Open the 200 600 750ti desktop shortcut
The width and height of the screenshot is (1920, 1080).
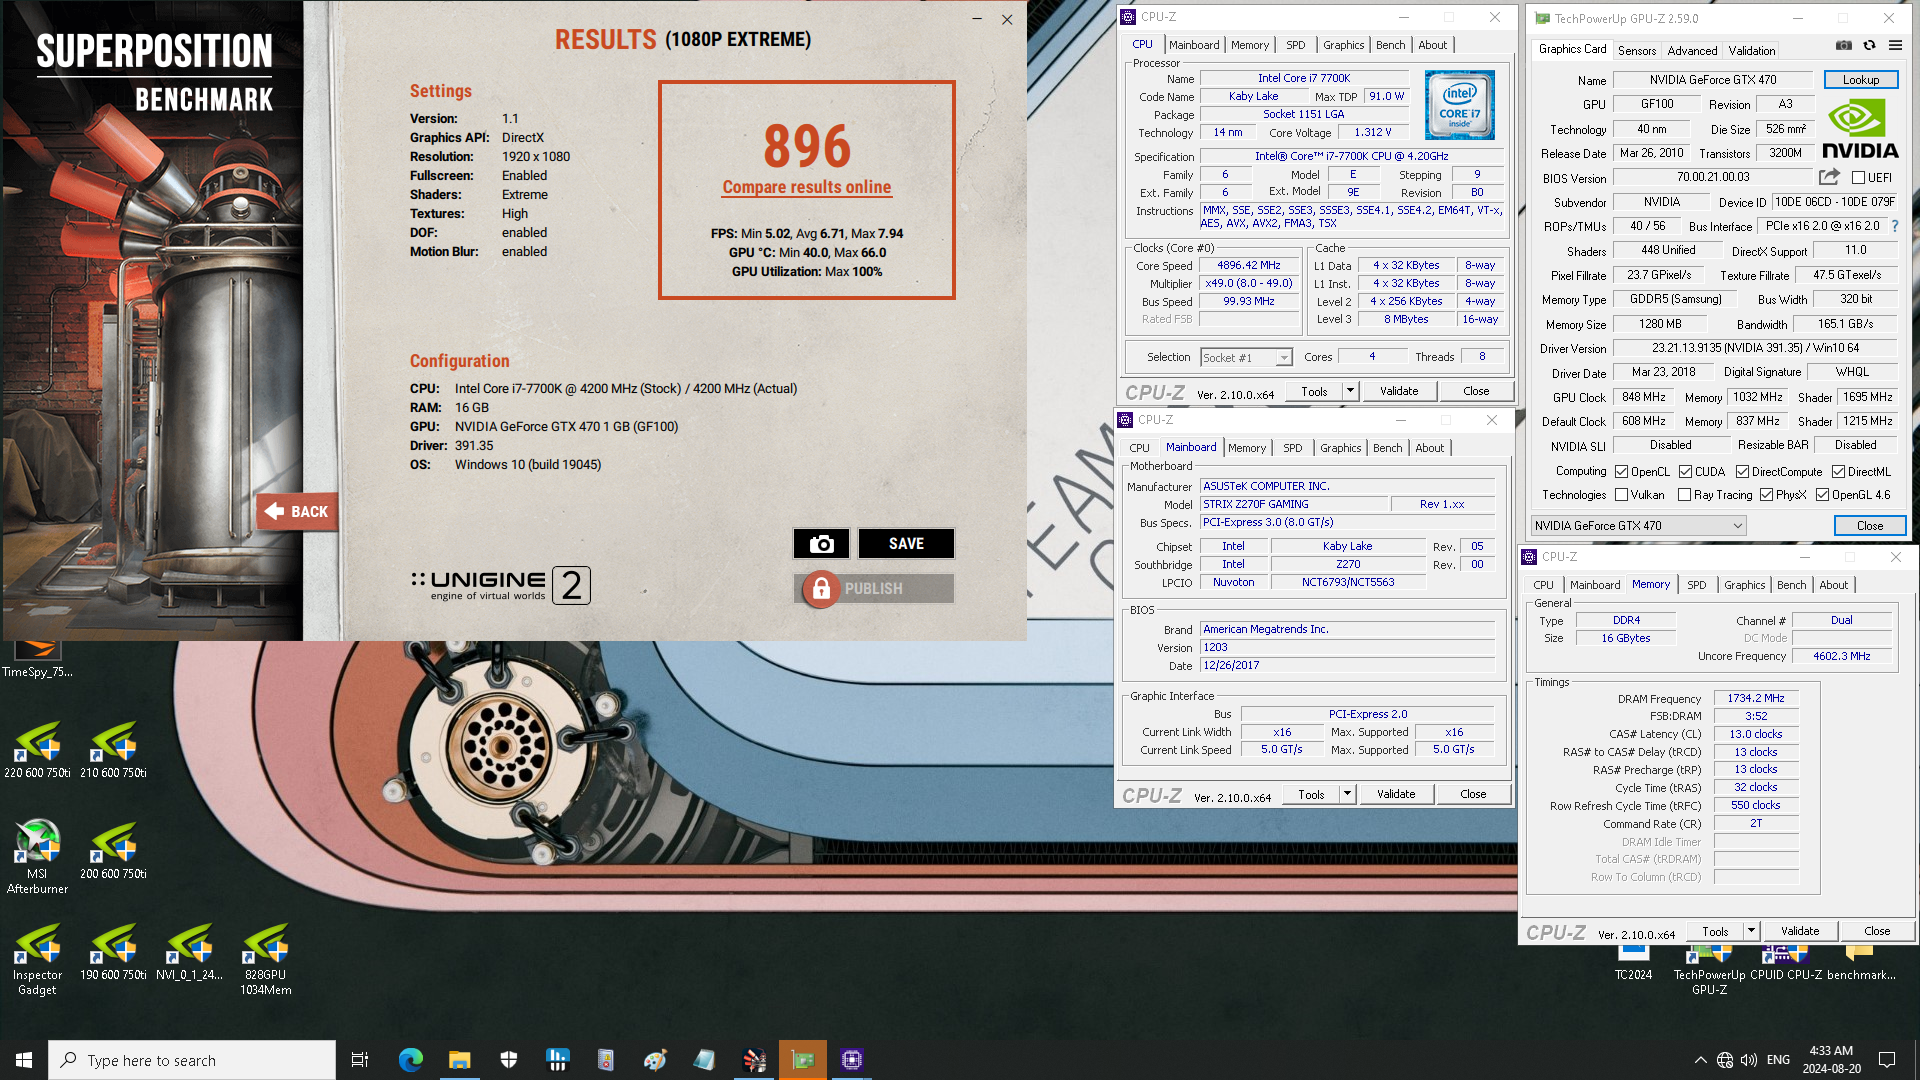coord(113,850)
